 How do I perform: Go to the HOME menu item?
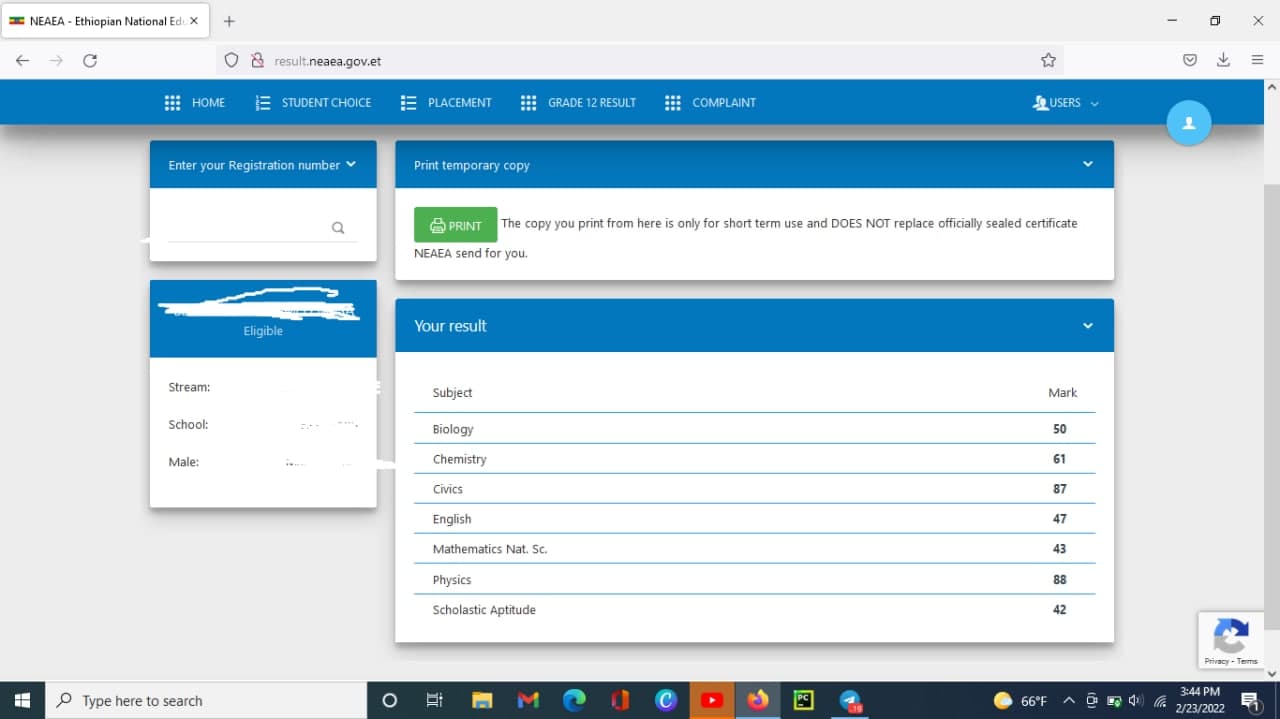(194, 103)
